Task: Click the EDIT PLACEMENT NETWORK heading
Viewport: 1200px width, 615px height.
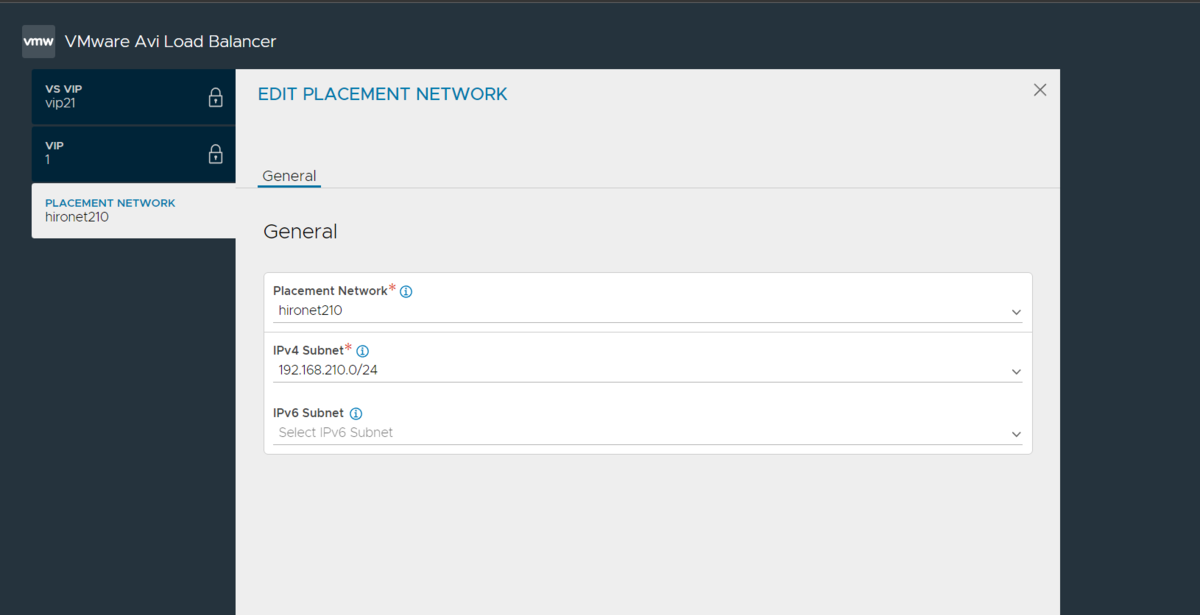Action: 383,94
